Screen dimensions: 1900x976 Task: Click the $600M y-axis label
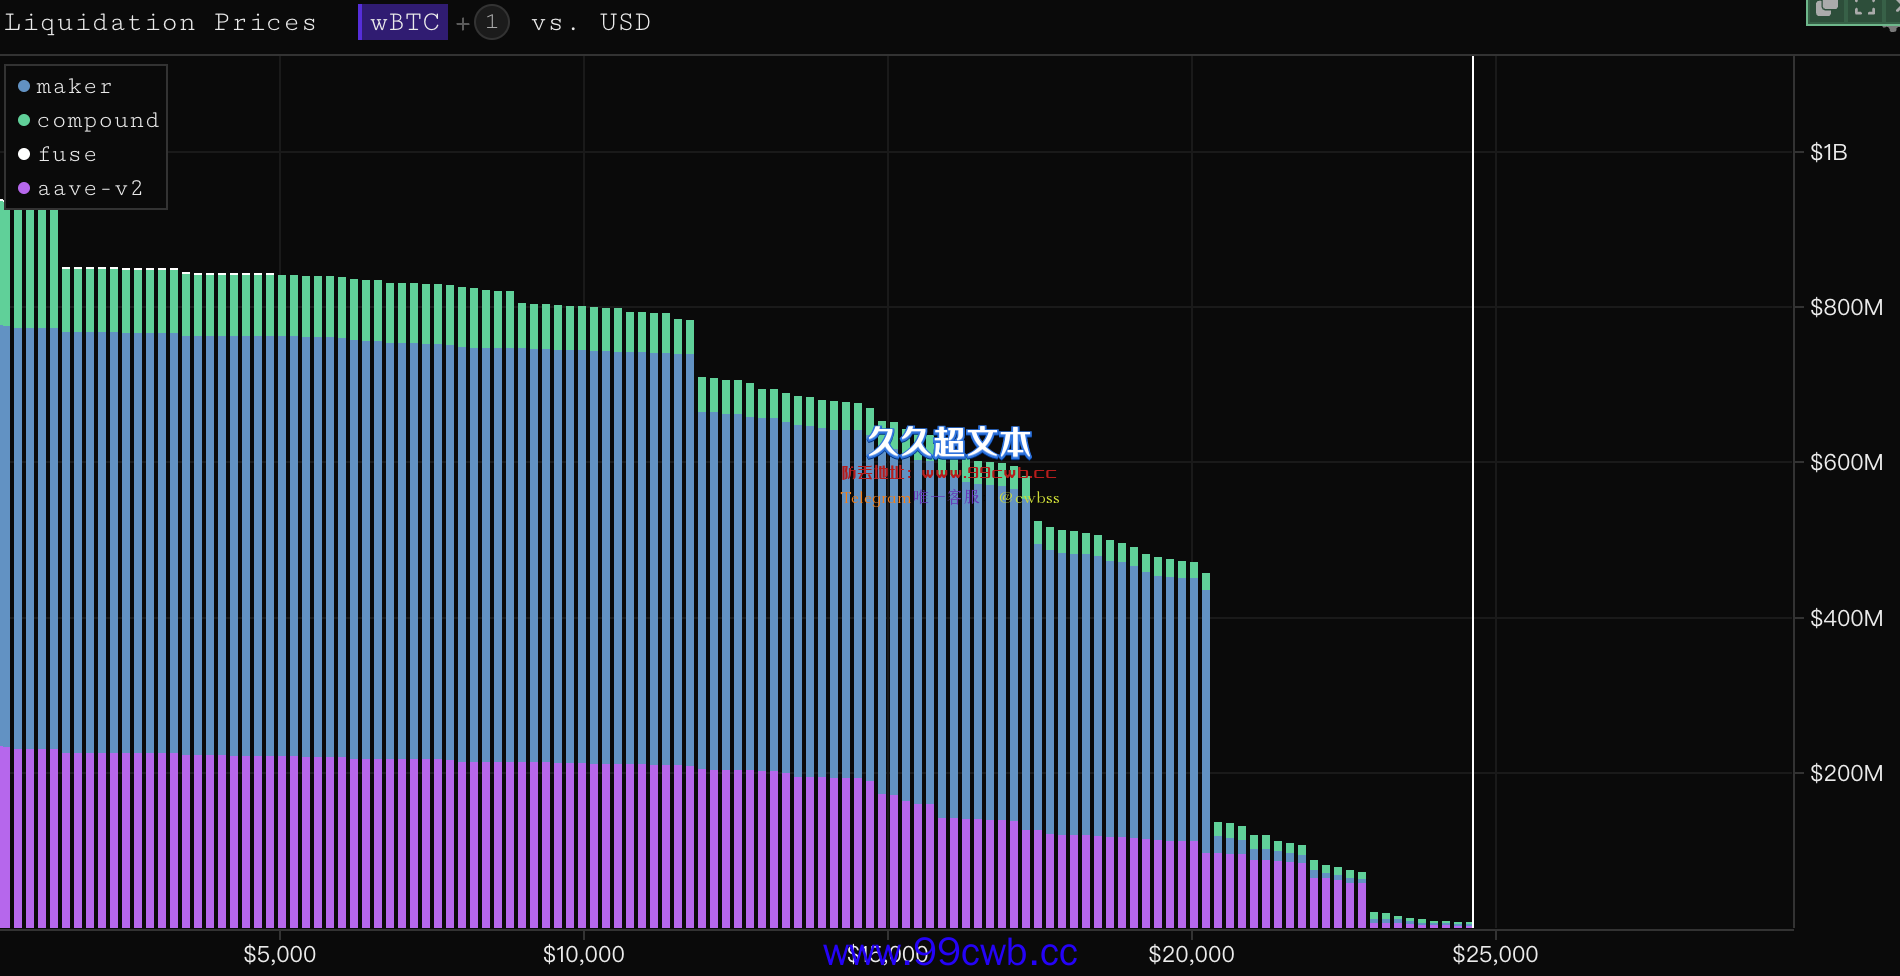click(x=1846, y=463)
